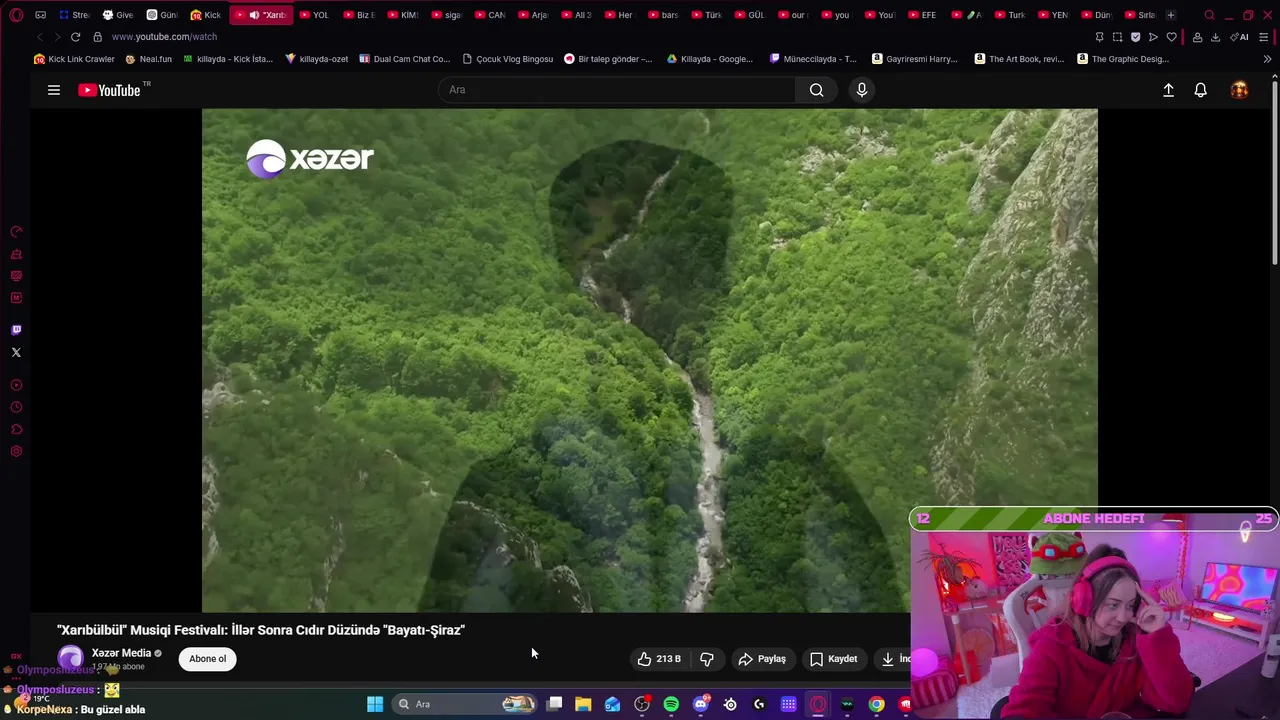The height and width of the screenshot is (720, 1280).
Task: Click the Windows taskbar search box
Action: coord(466,704)
